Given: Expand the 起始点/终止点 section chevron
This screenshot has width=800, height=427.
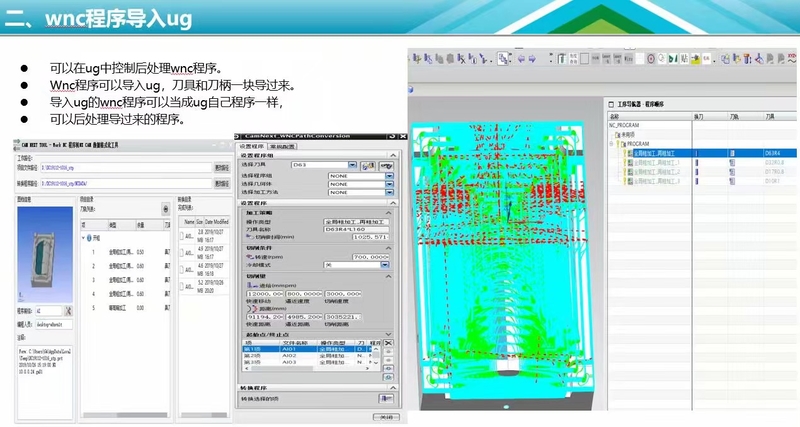Looking at the screenshot, I should tap(389, 335).
